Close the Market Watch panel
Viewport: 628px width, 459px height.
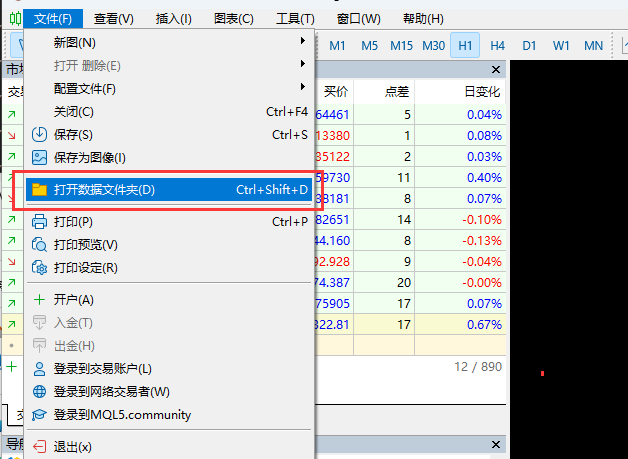pos(496,69)
